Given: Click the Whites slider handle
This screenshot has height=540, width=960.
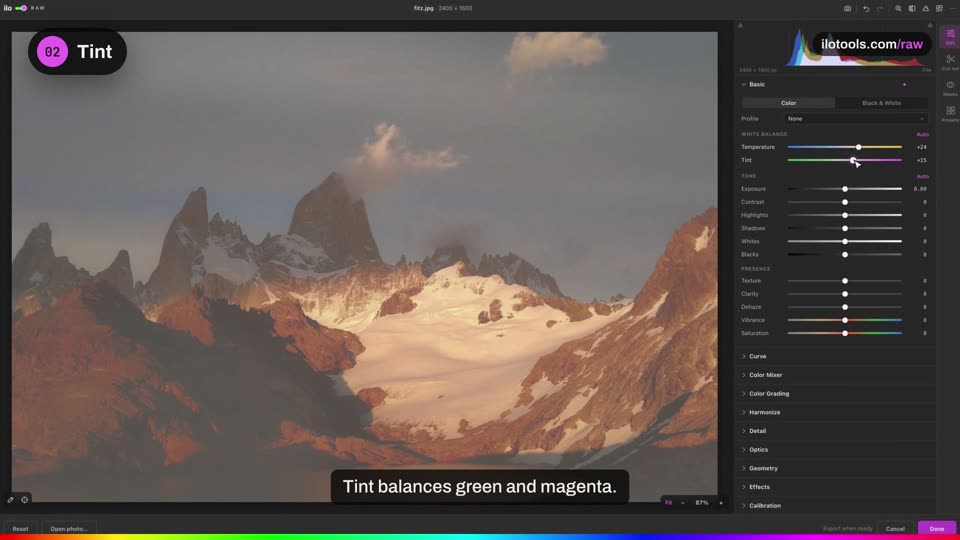Looking at the screenshot, I should pos(845,241).
